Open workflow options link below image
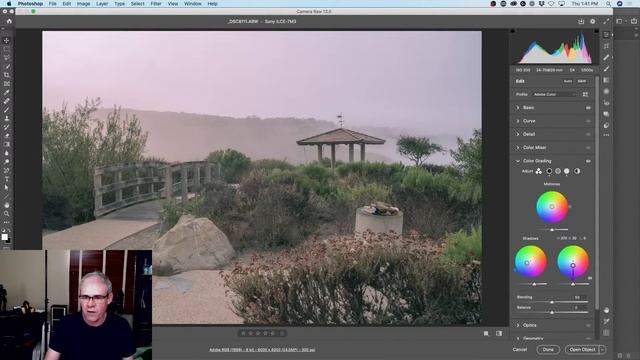Screen dimensions: 640x360 pos(262,350)
